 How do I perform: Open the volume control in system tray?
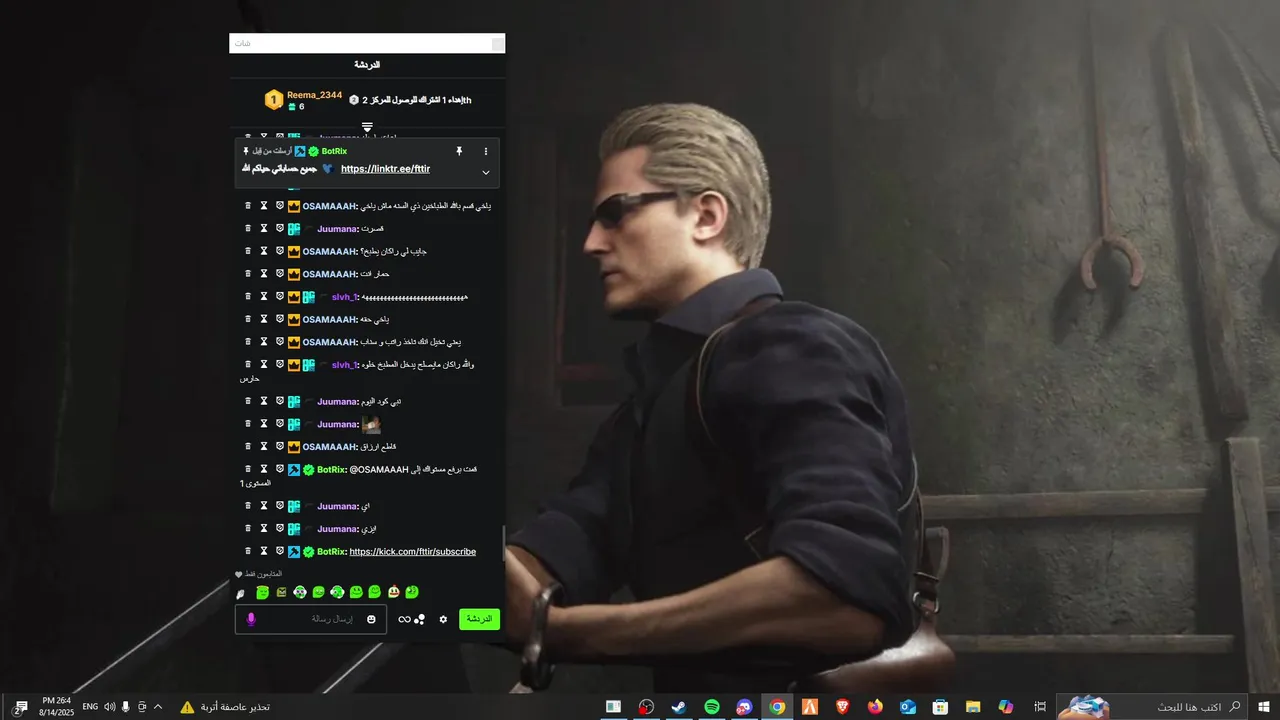[x=109, y=707]
